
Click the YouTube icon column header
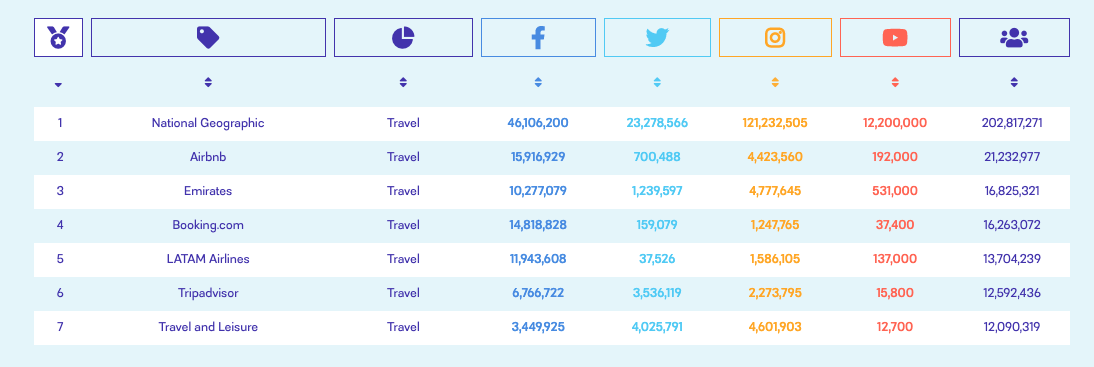coord(895,38)
